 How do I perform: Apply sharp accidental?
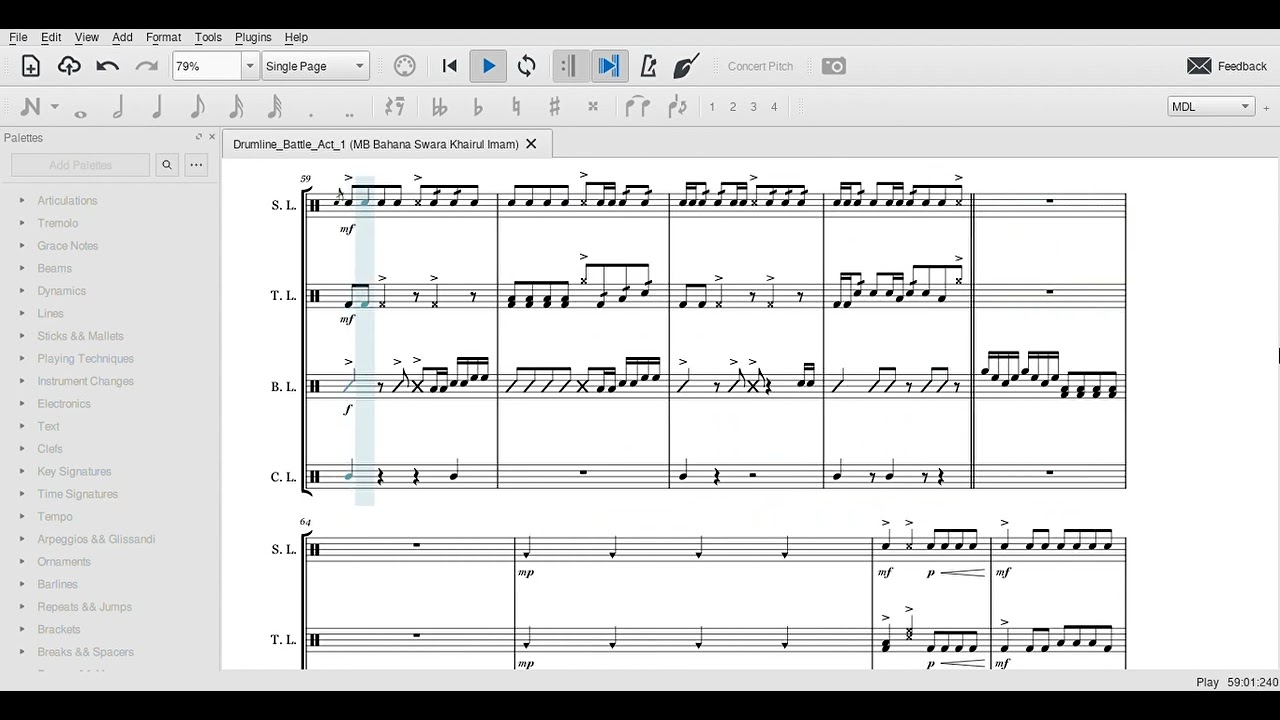click(554, 107)
